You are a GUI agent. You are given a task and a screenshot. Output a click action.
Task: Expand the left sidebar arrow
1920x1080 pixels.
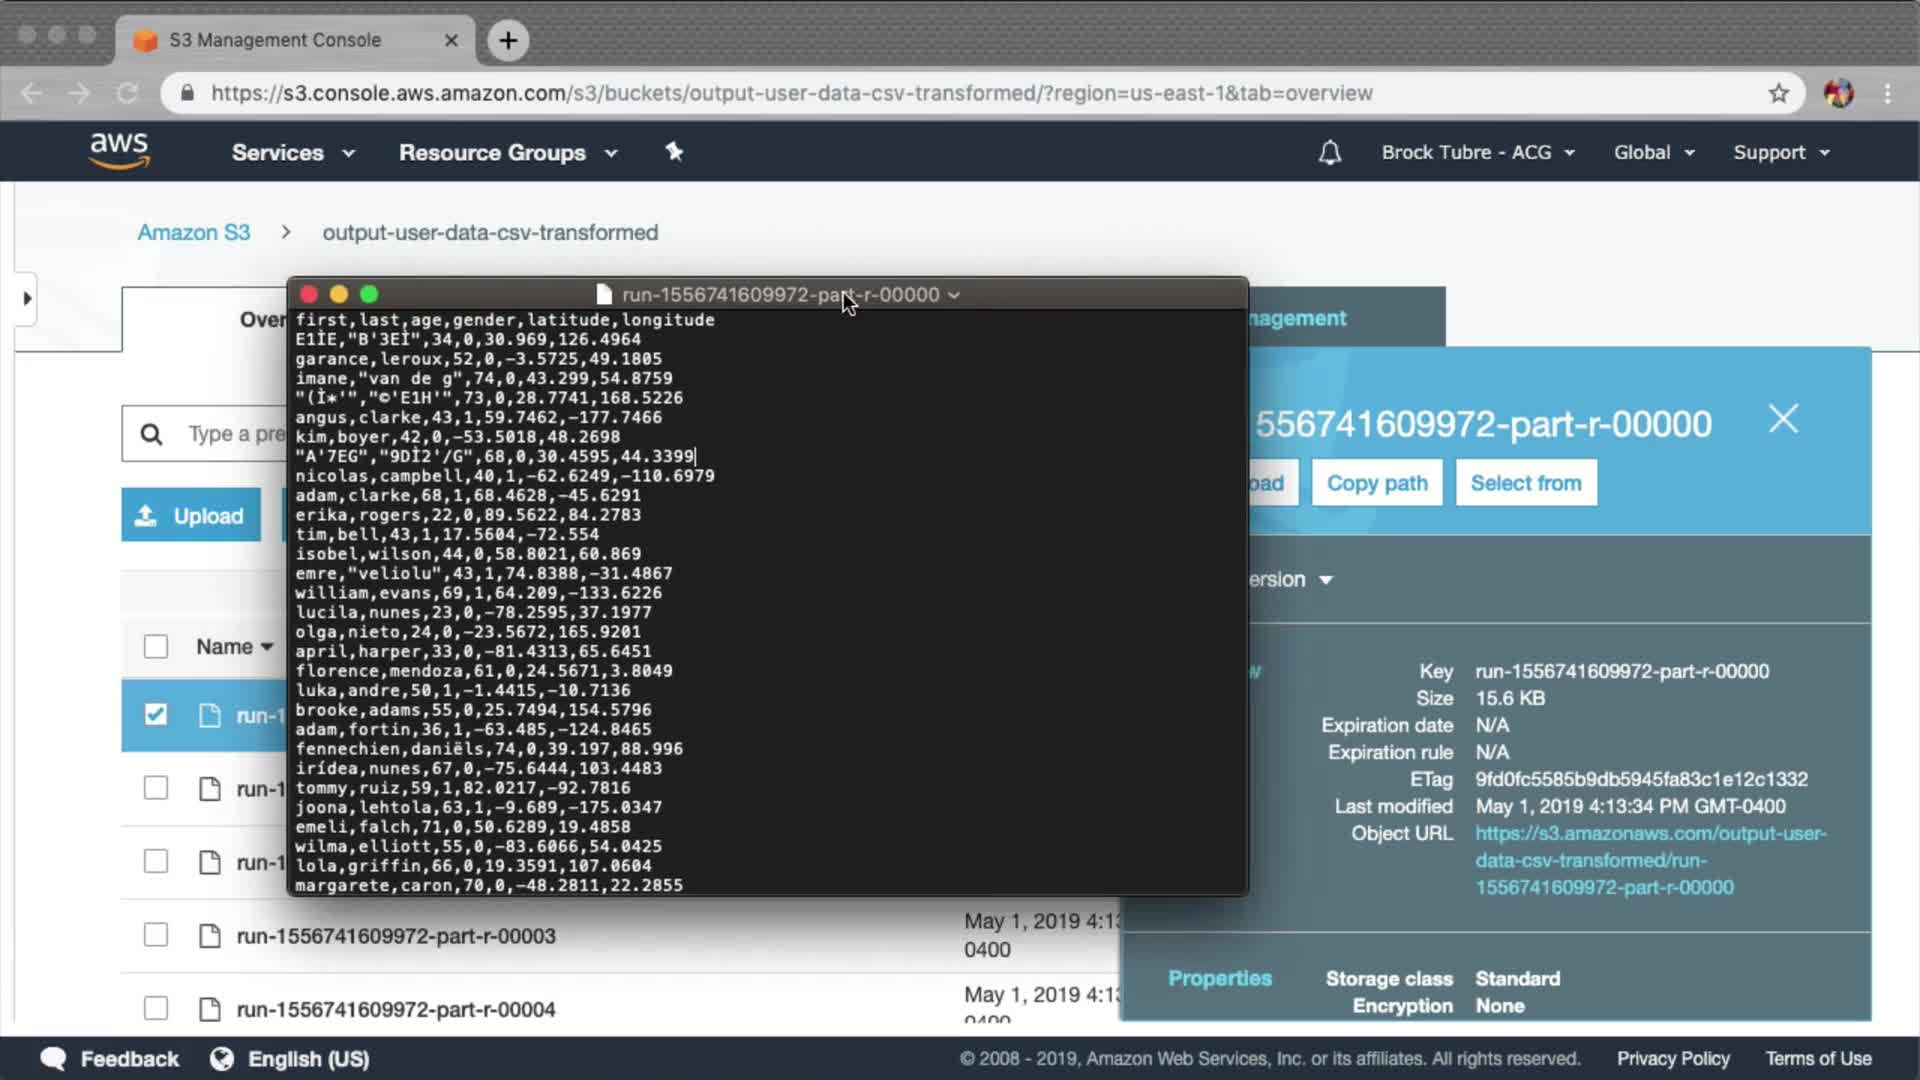(27, 298)
